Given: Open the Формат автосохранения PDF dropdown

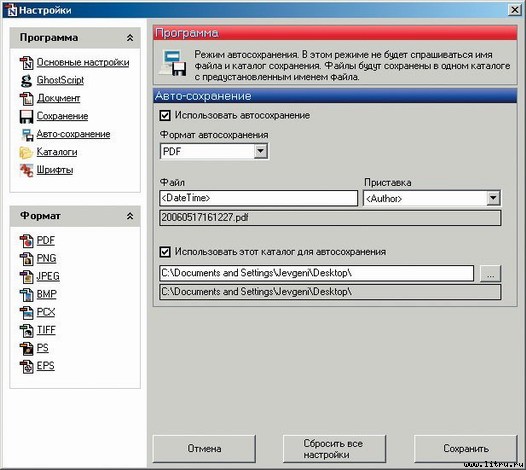Looking at the screenshot, I should (x=261, y=151).
